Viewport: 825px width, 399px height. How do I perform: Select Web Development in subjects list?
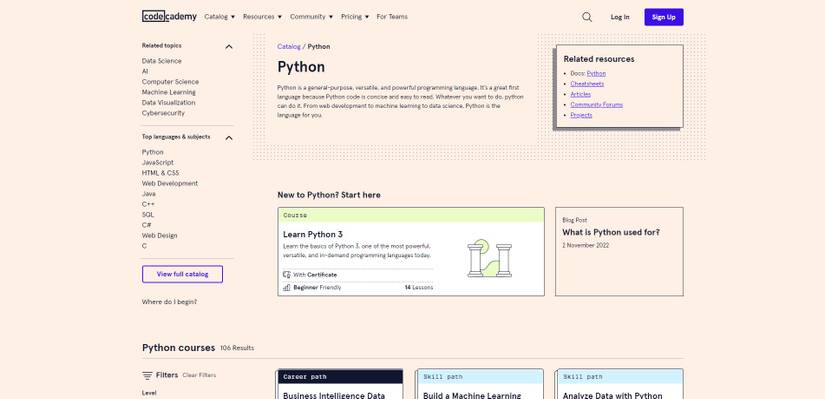[170, 183]
